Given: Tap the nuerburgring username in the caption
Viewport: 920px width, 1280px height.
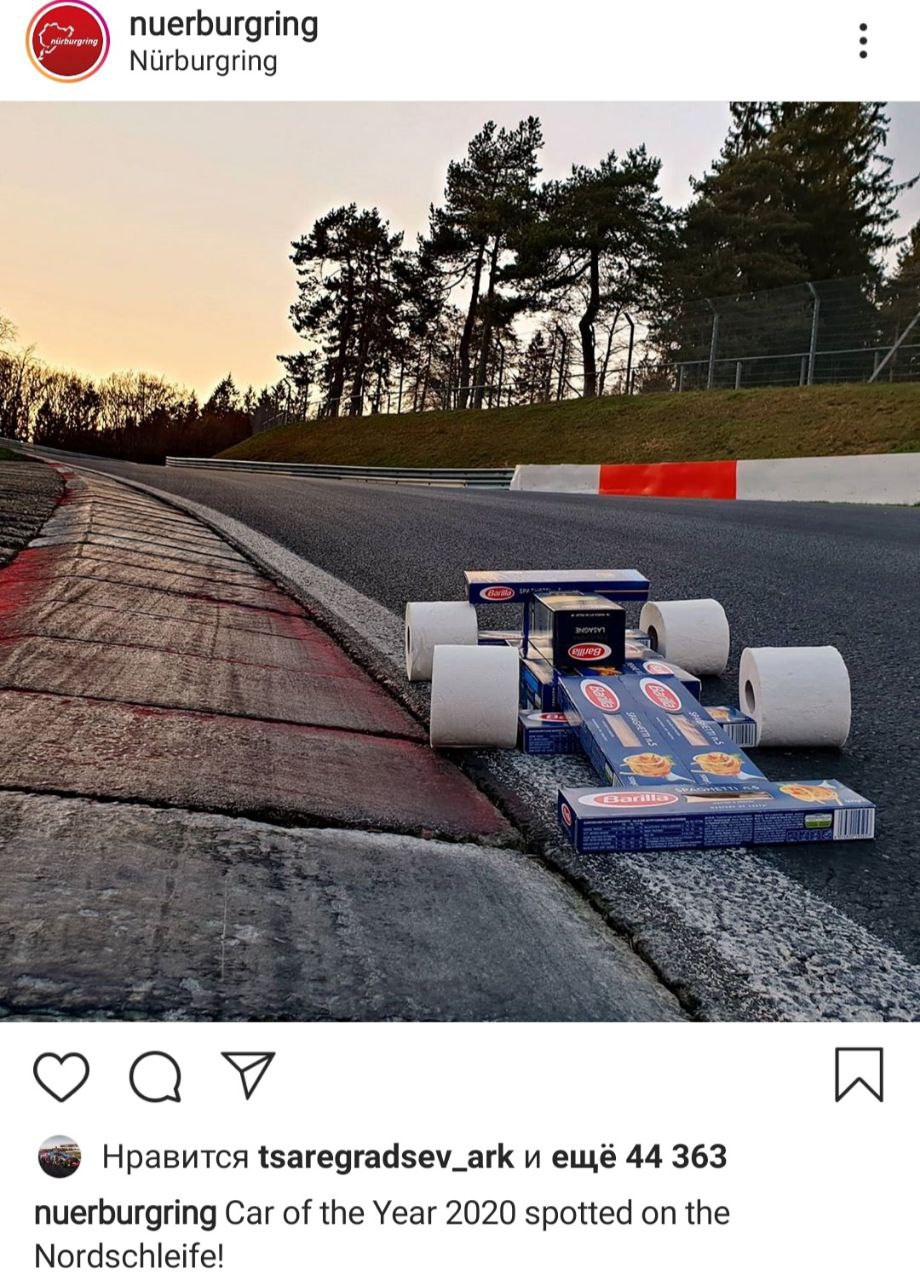Looking at the screenshot, I should coord(125,1214).
